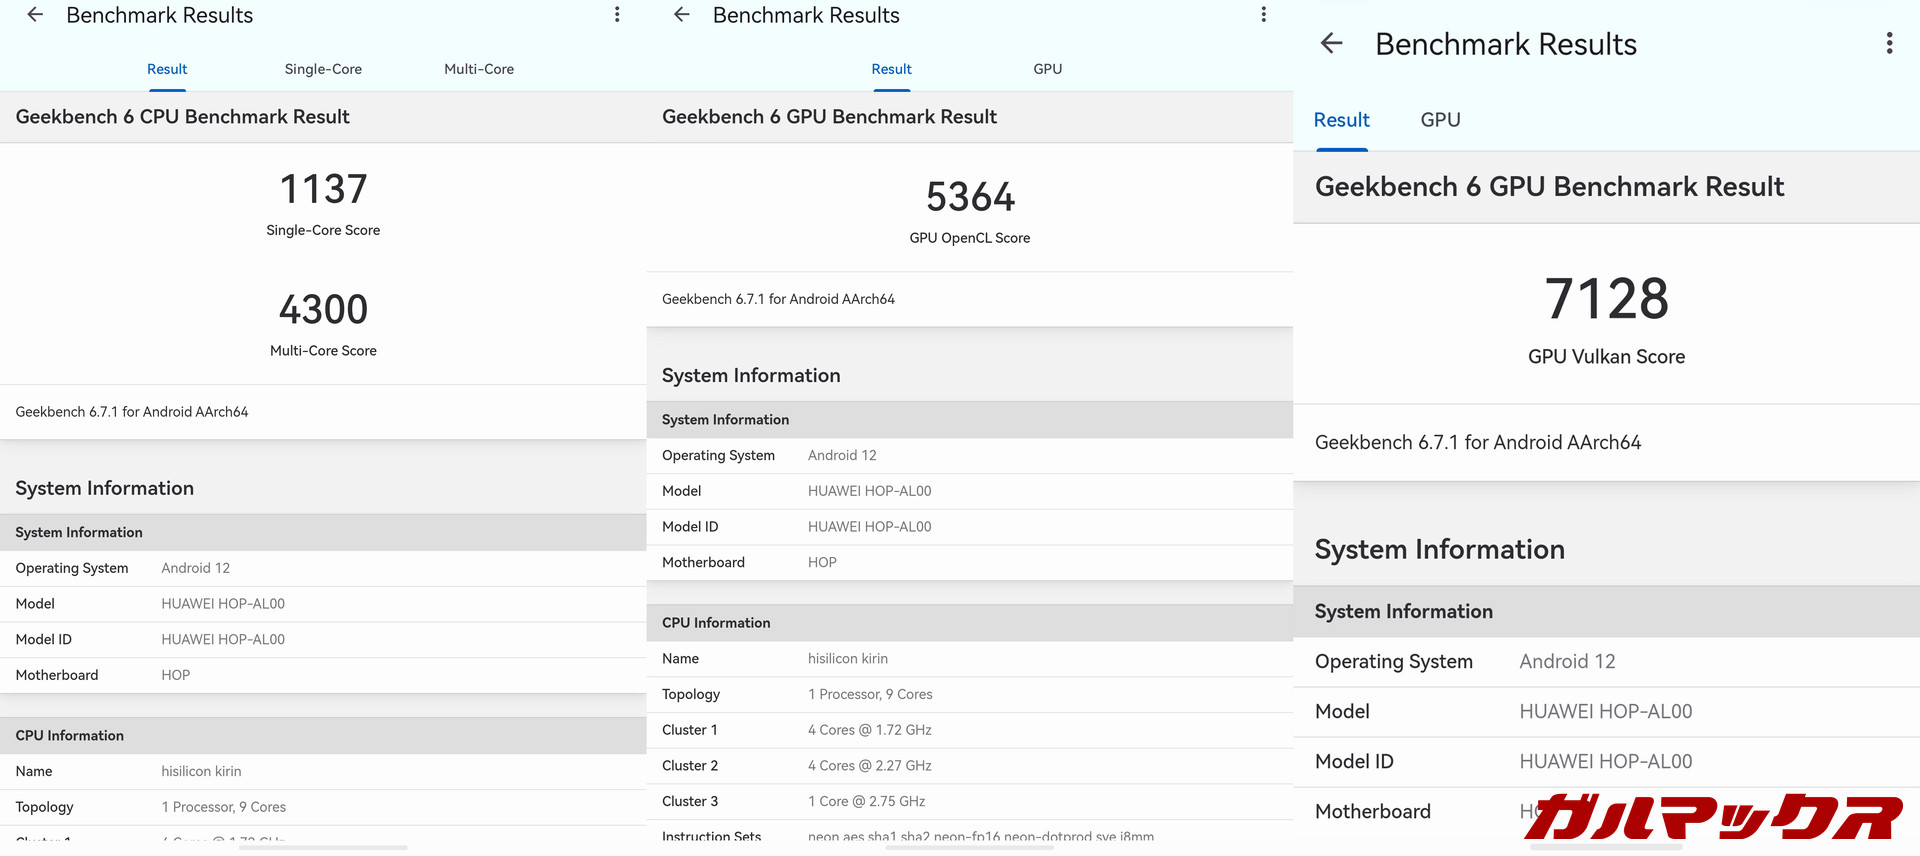Click the 4300 multi-core score
Image resolution: width=1920 pixels, height=856 pixels.
tap(323, 309)
